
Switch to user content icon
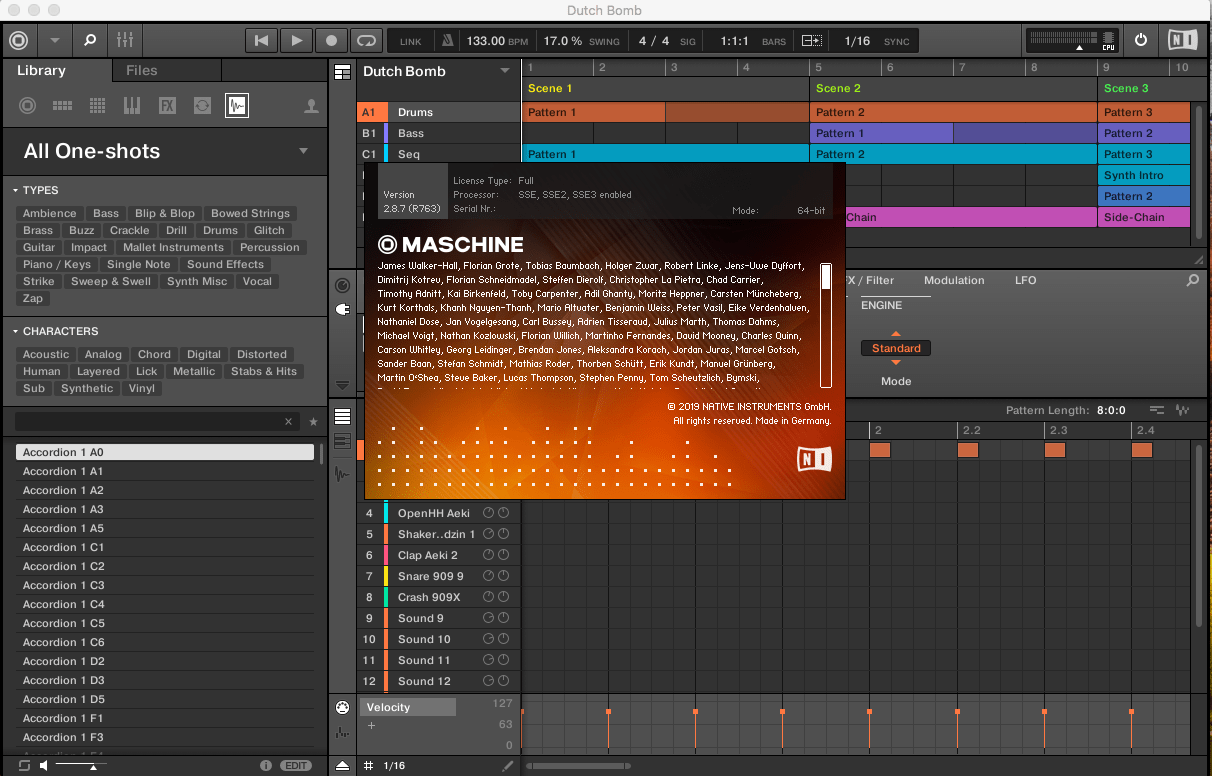click(311, 106)
